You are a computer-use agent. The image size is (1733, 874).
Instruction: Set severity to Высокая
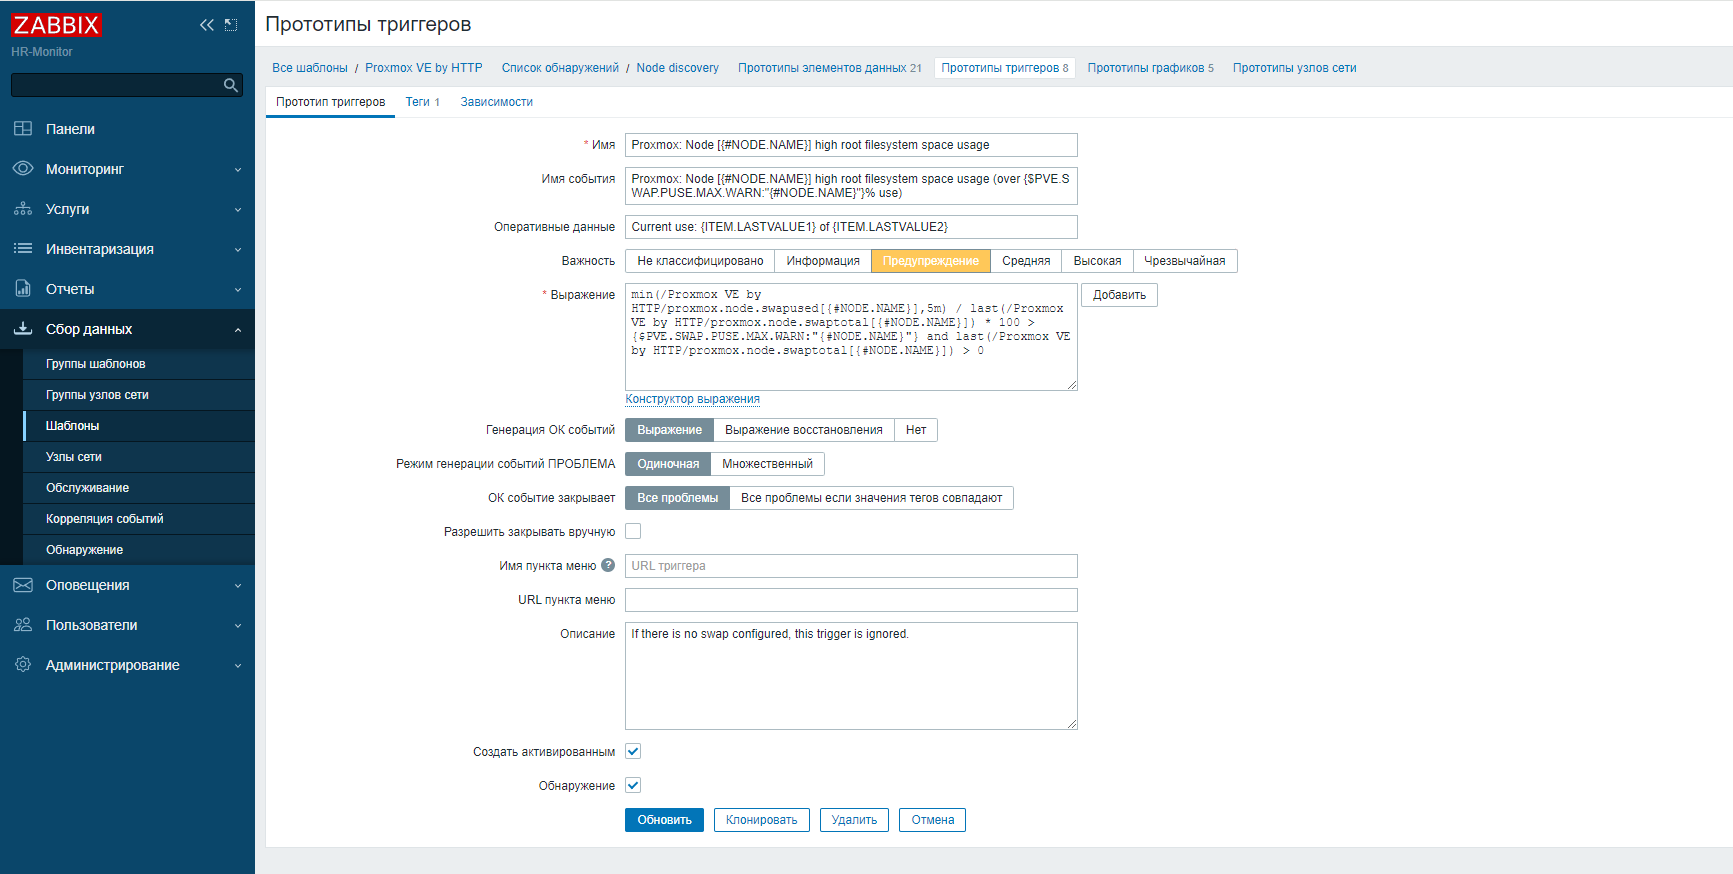point(1097,261)
